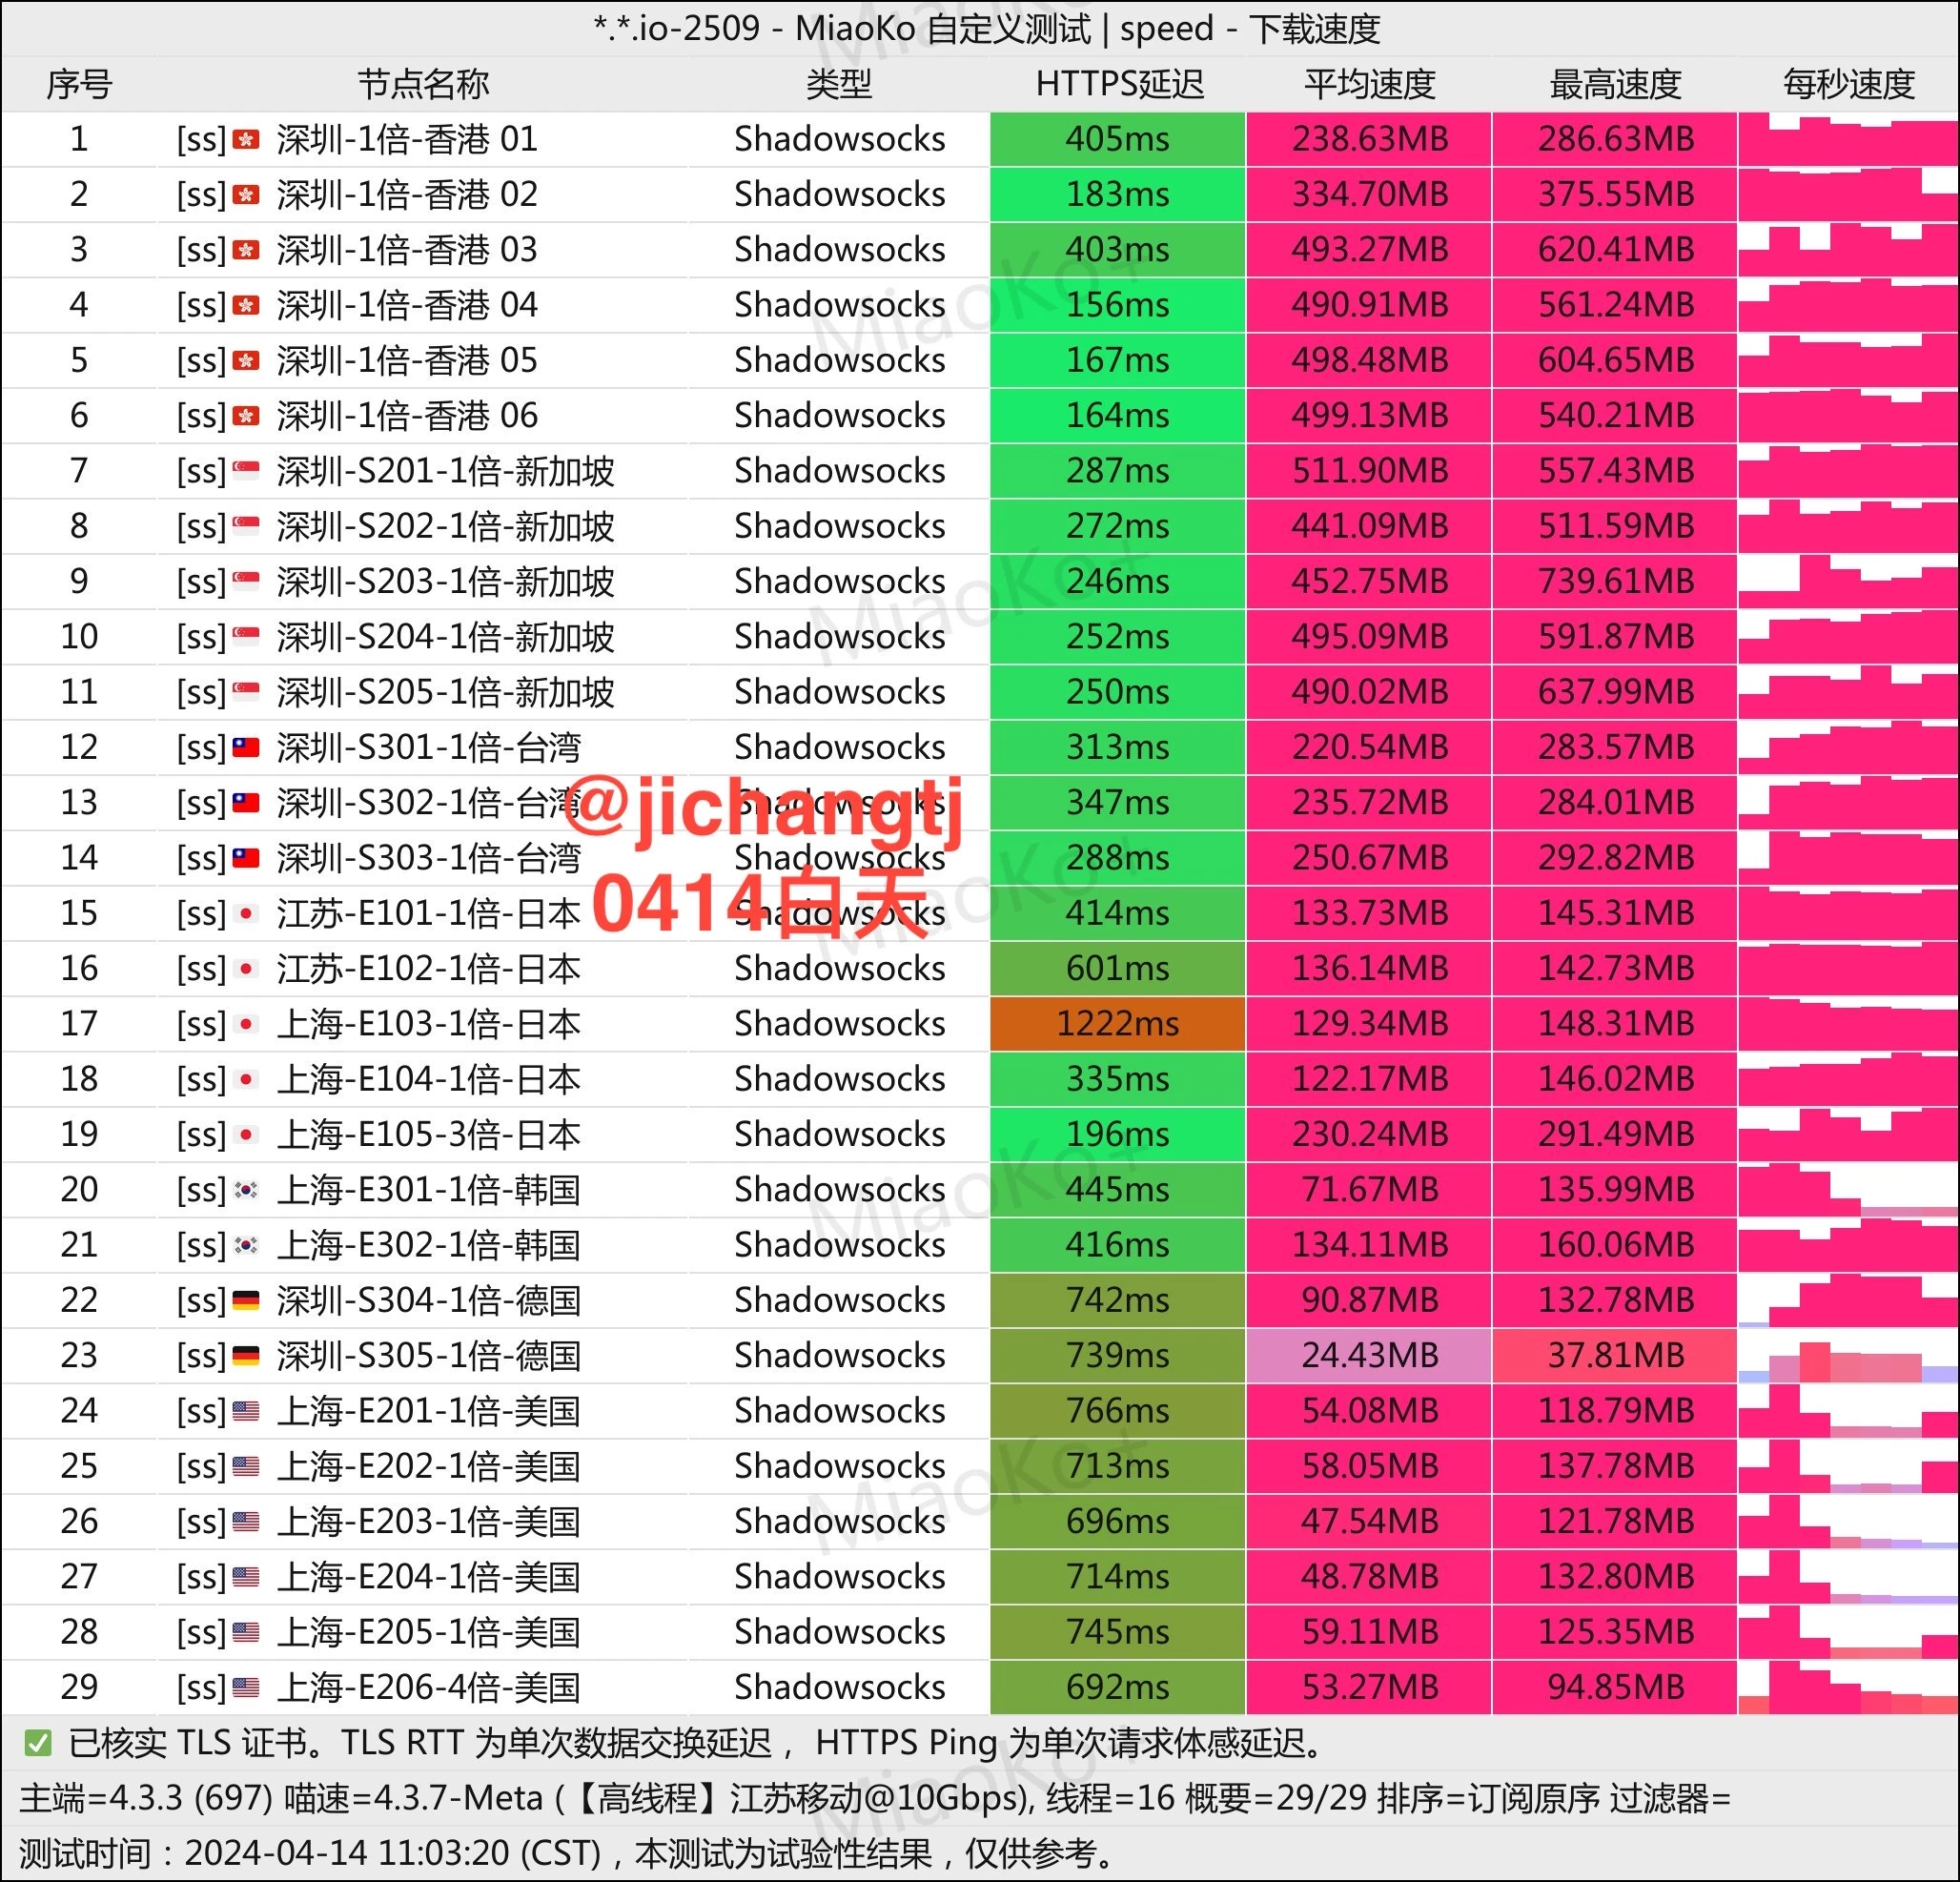
Task: Click South Korea flag next to 上海-E301
Action: click(x=246, y=1190)
